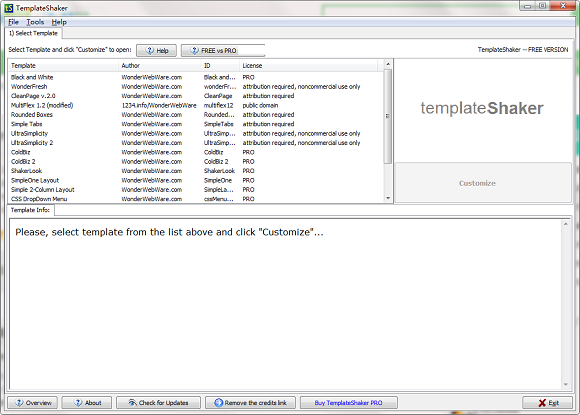Click the globe icon on Remove credits button
Image resolution: width=580 pixels, height=415 pixels.
pyautogui.click(x=219, y=403)
